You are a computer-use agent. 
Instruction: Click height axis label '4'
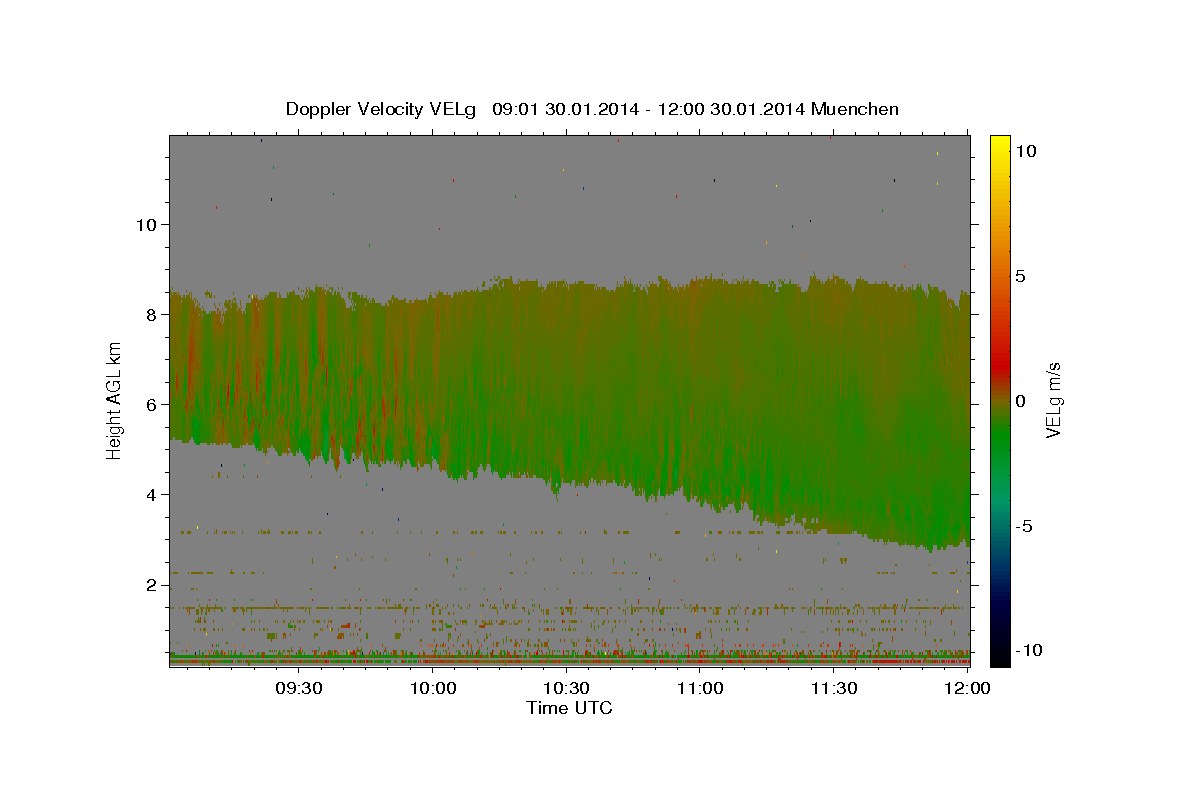149,494
